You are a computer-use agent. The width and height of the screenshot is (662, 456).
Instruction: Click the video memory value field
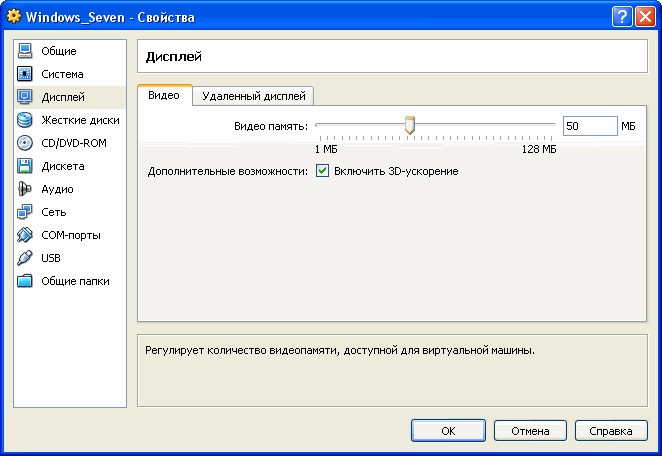(588, 126)
